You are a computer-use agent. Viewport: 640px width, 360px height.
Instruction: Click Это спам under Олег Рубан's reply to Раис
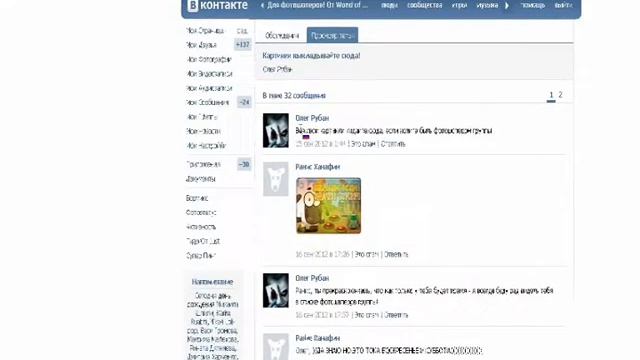[x=367, y=315]
